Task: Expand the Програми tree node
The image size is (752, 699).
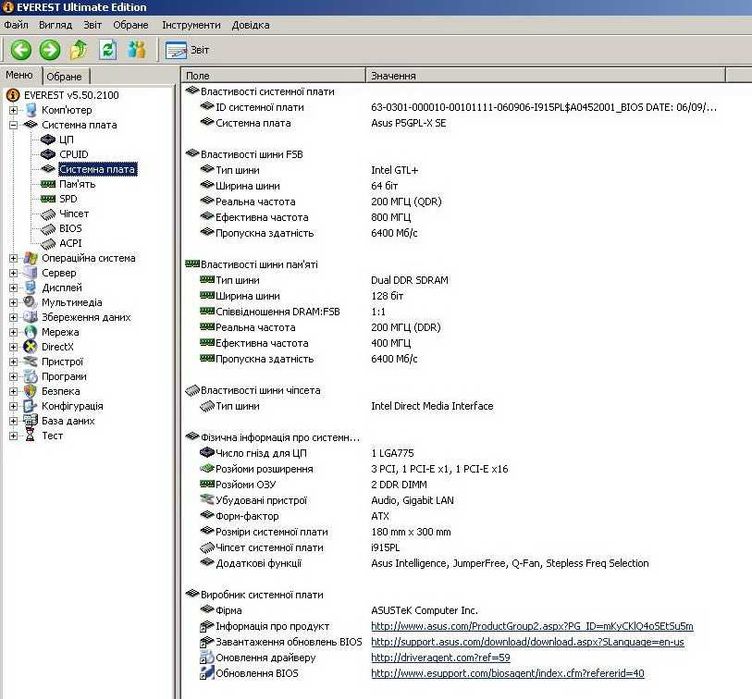Action: [13, 377]
